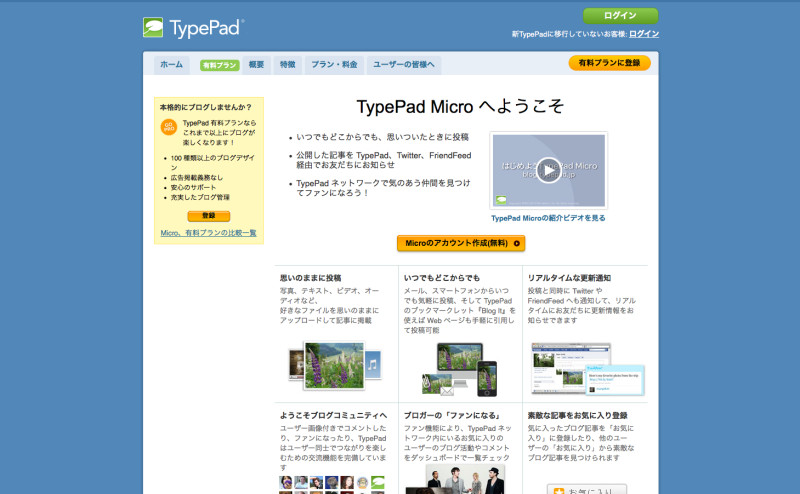Image resolution: width=800 pixels, height=494 pixels.
Task: Click the 登録 button in the yellow sidebar
Action: (209, 216)
